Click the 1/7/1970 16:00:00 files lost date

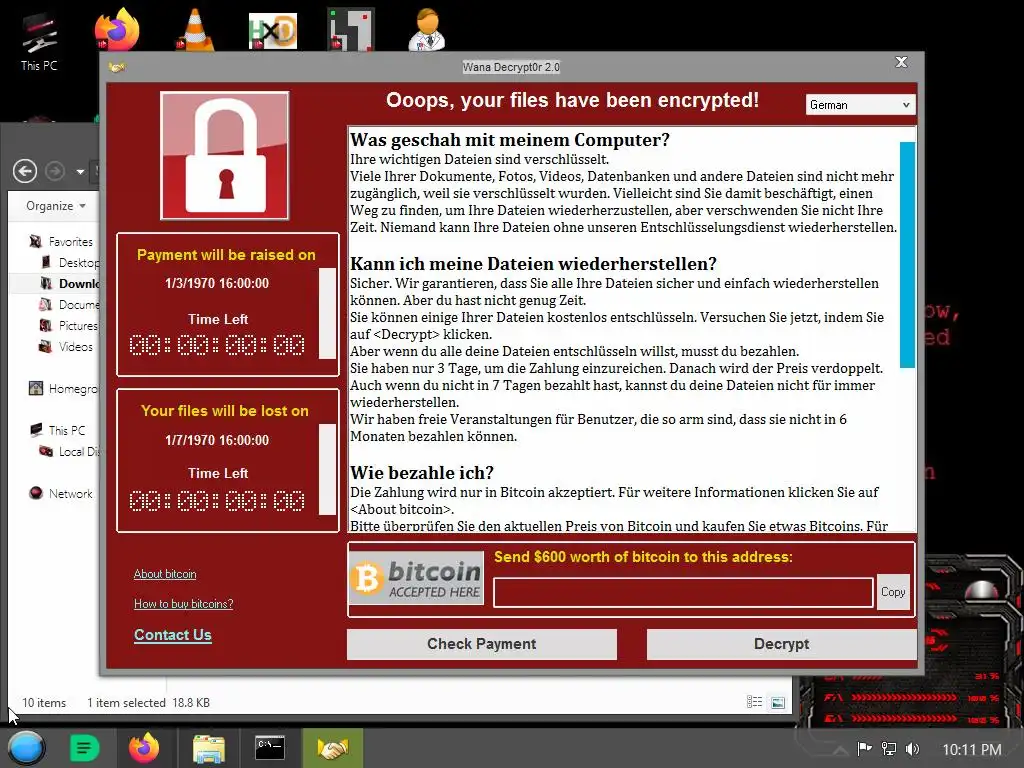coord(217,440)
